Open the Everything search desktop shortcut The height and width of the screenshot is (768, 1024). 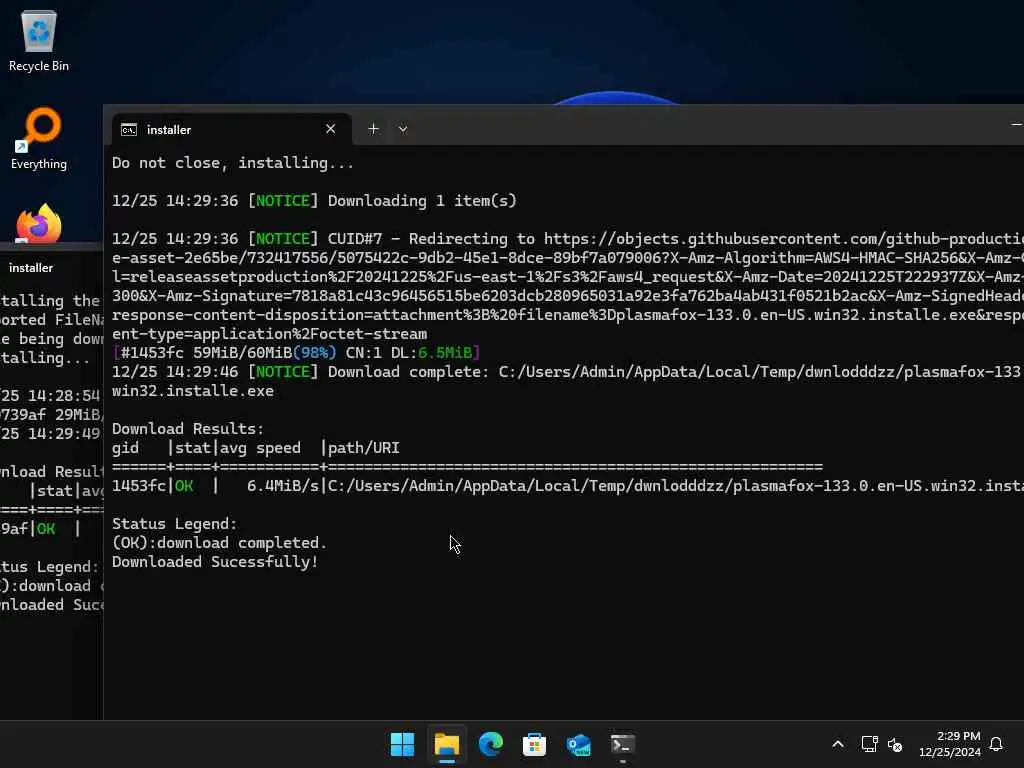(39, 138)
